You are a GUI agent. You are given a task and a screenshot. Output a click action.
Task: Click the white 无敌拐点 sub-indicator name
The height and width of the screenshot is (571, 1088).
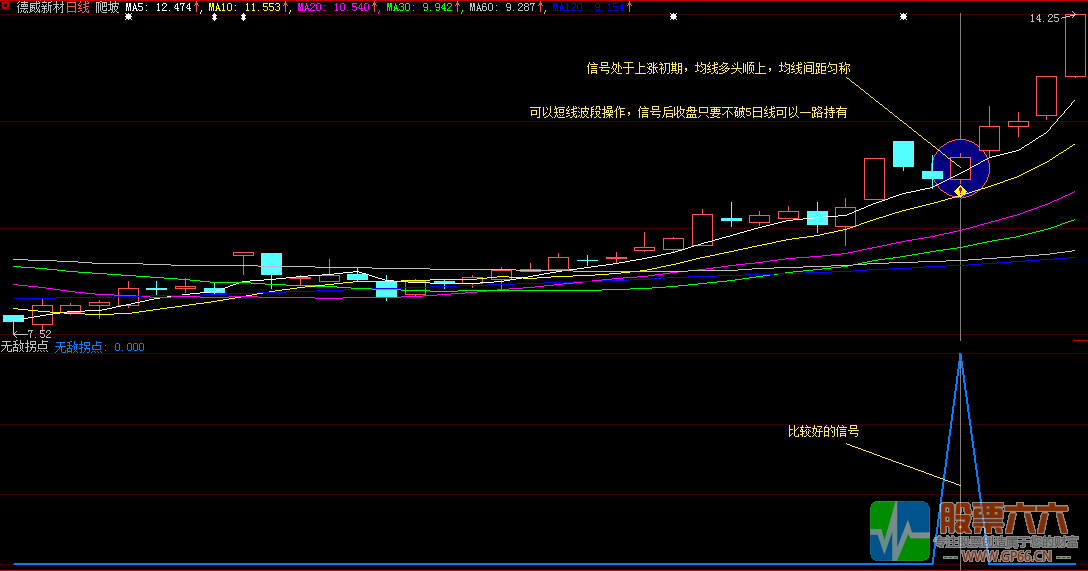pos(24,347)
